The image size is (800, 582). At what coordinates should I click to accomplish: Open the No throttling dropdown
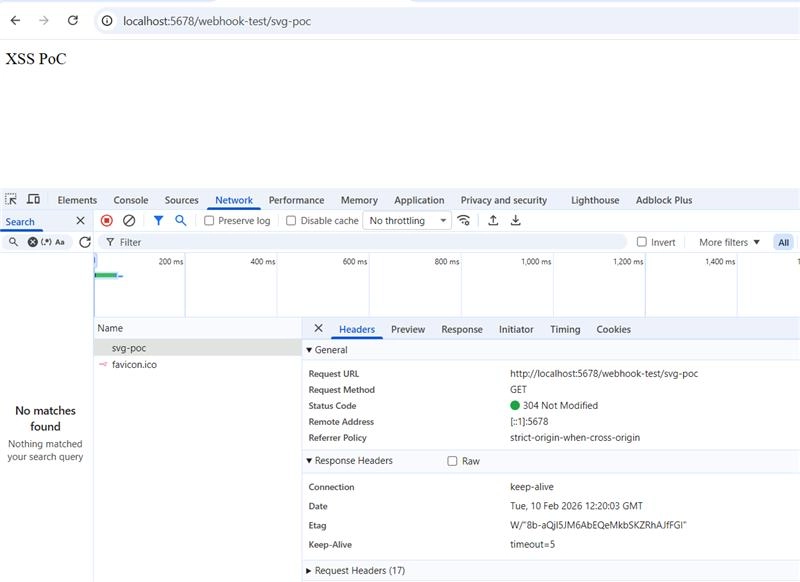407,220
